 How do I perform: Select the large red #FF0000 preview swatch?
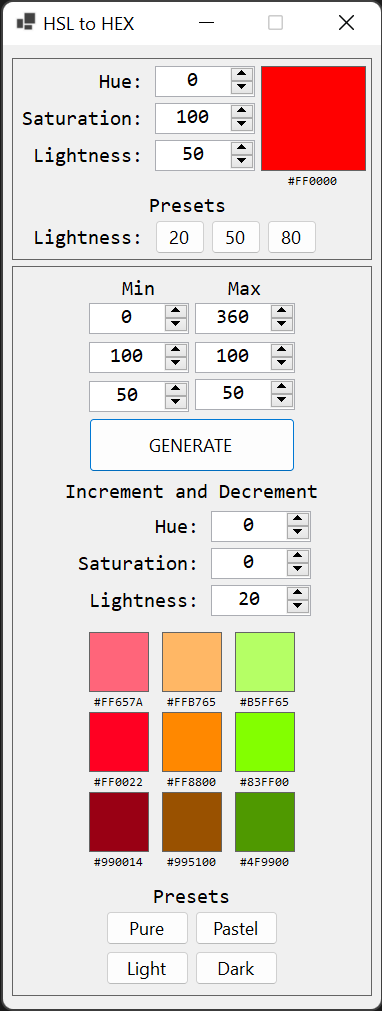pos(314,119)
